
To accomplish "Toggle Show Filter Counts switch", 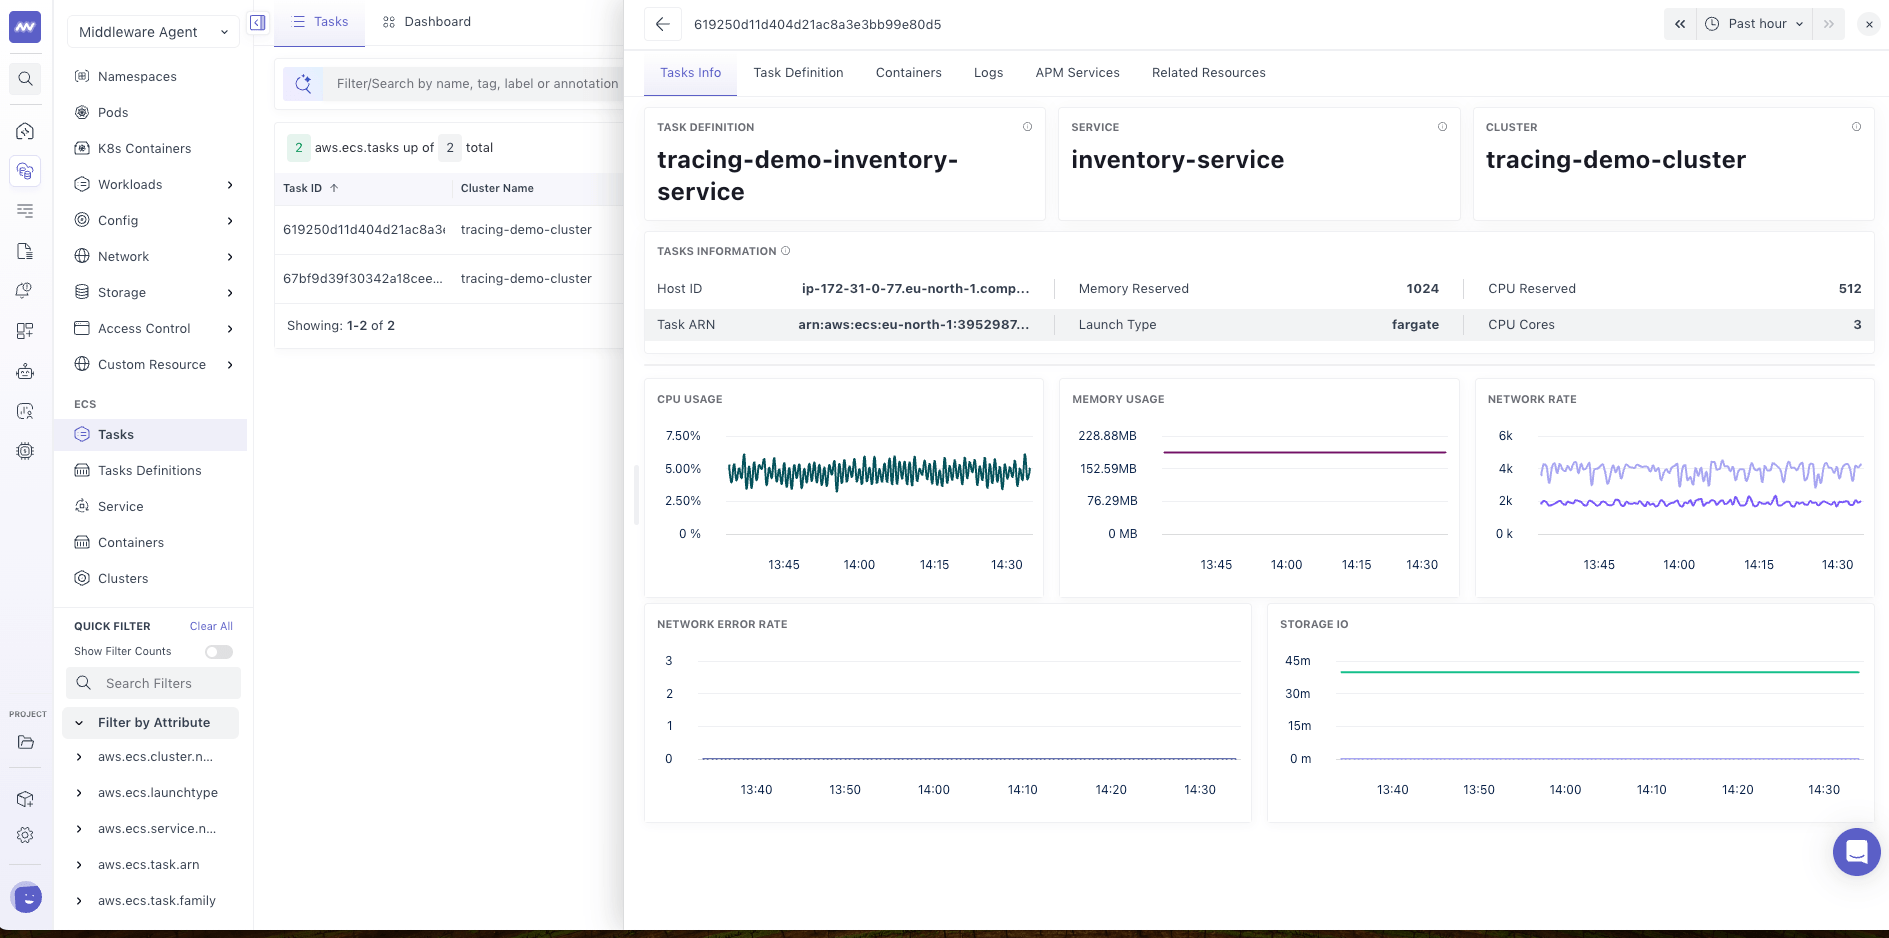I will pyautogui.click(x=219, y=652).
